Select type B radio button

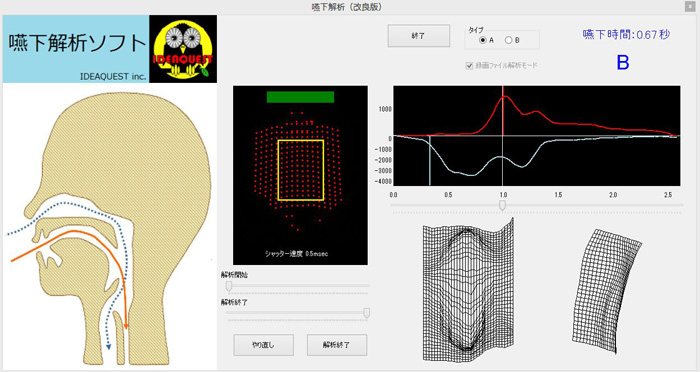tap(508, 40)
